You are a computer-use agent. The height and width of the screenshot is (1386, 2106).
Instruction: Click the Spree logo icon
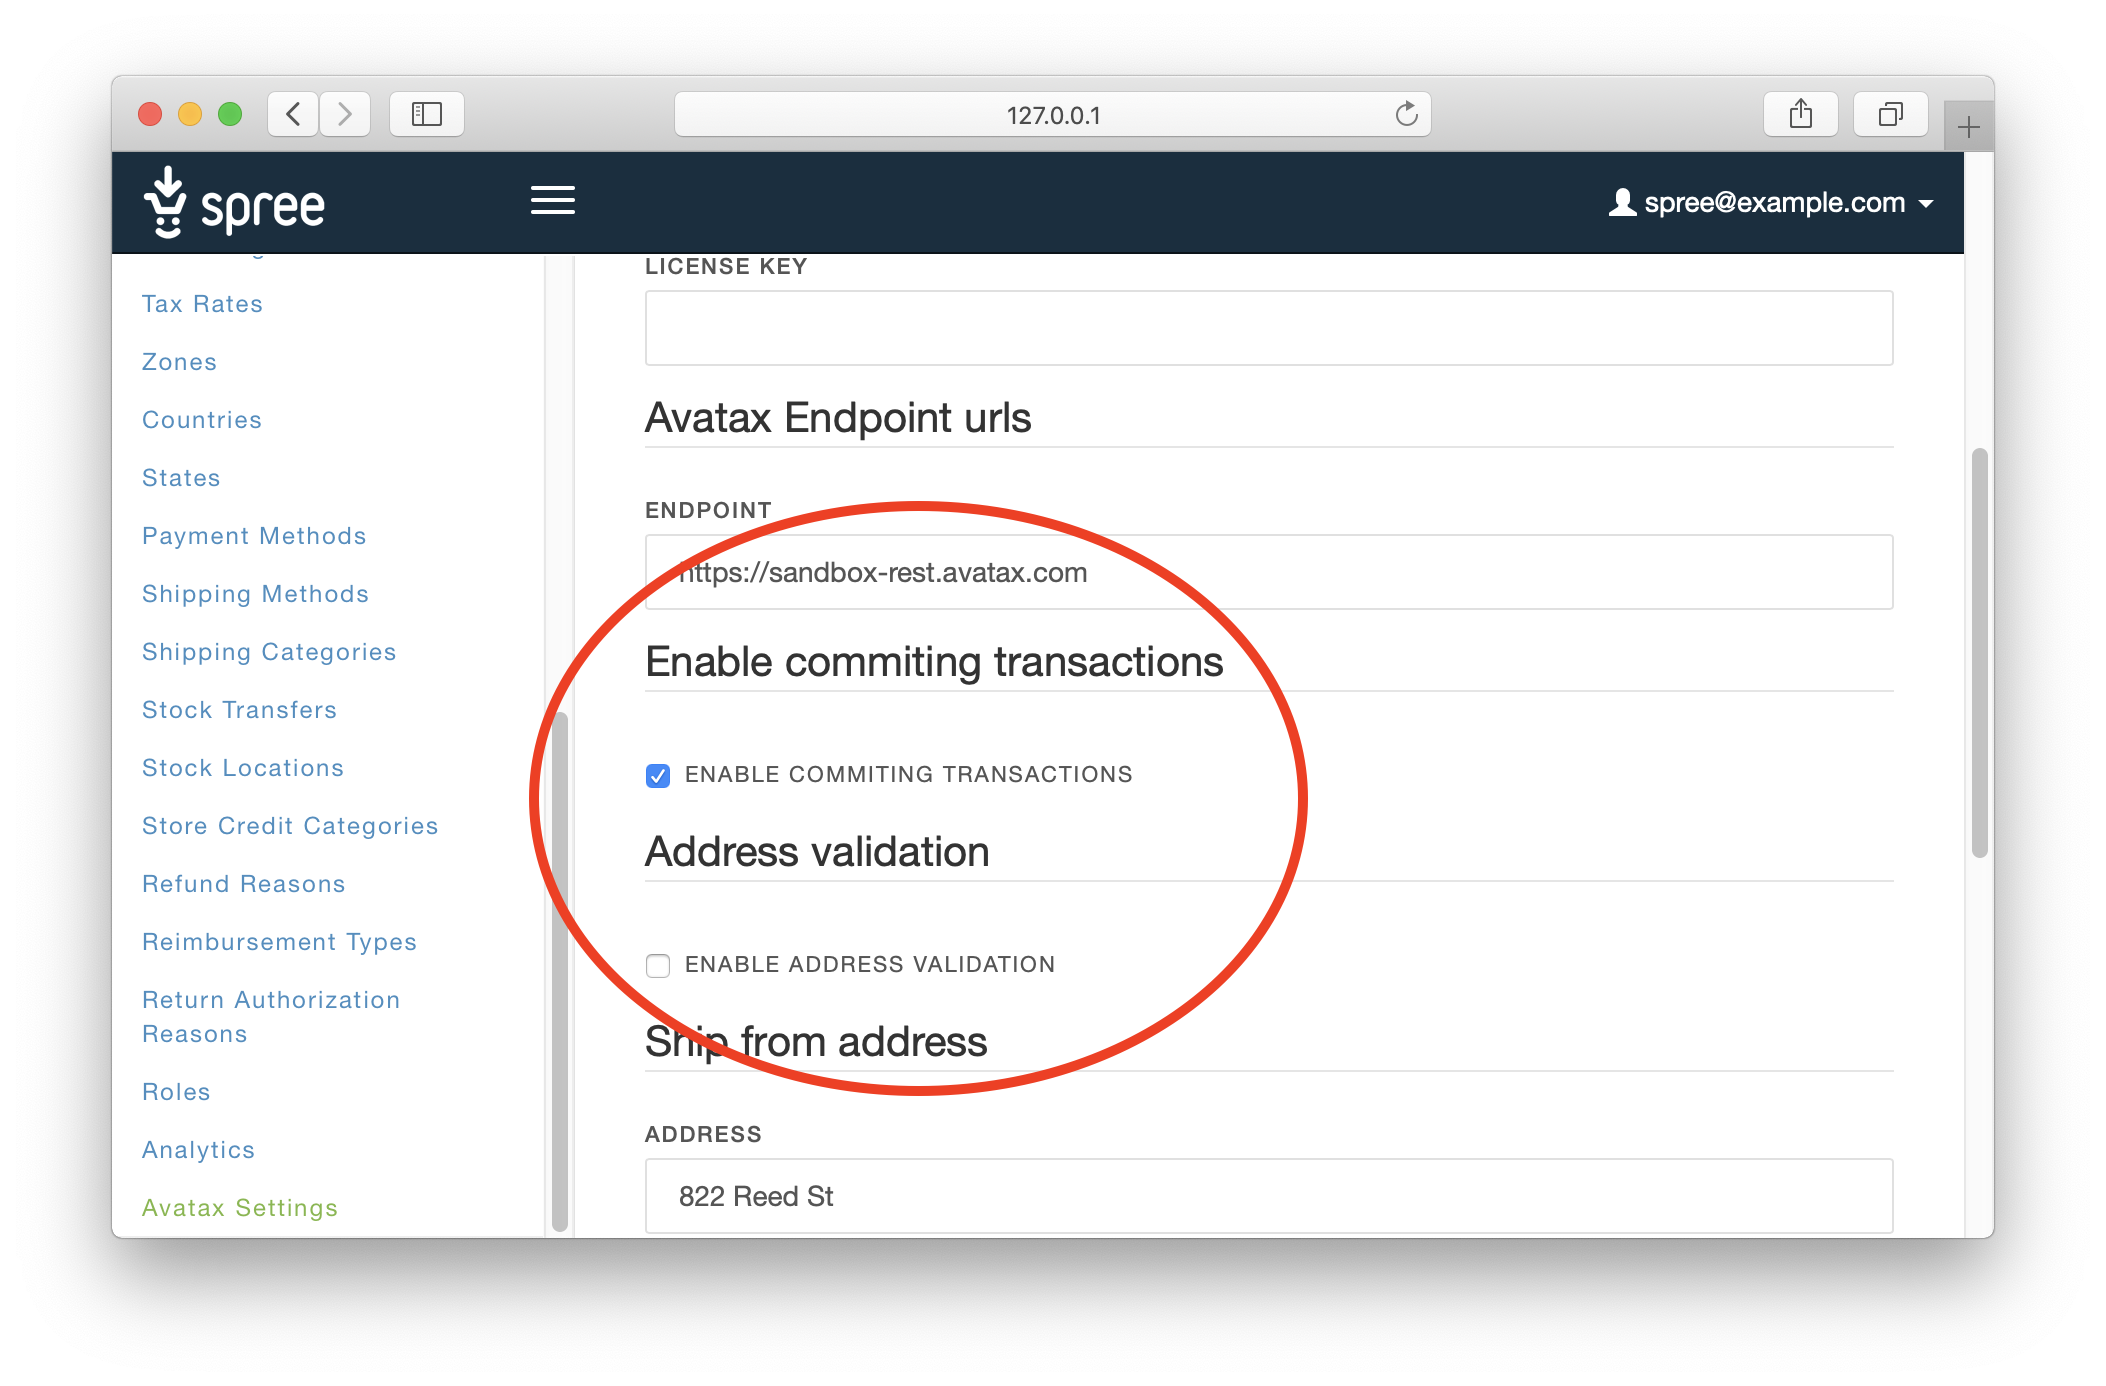(x=165, y=203)
